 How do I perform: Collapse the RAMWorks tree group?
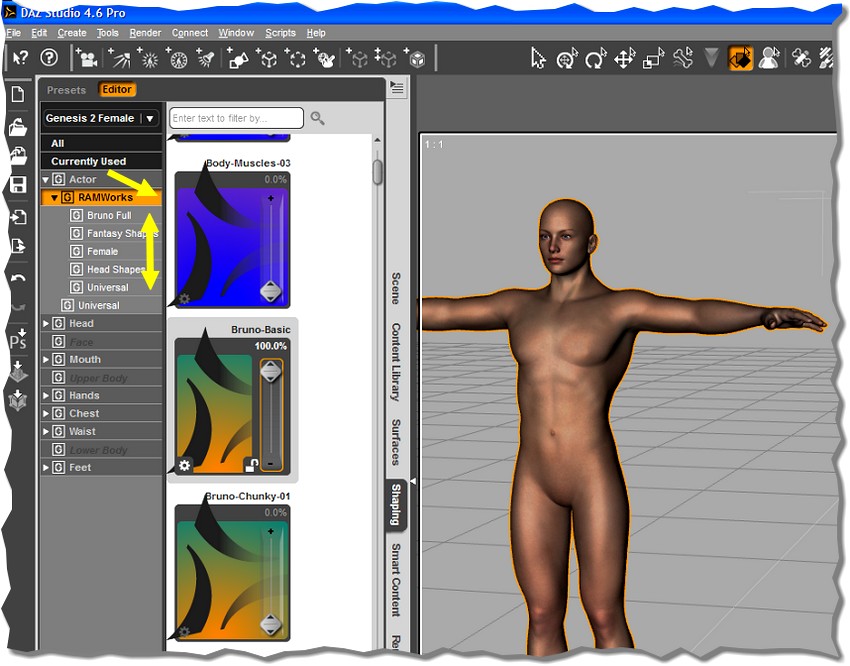coord(54,198)
